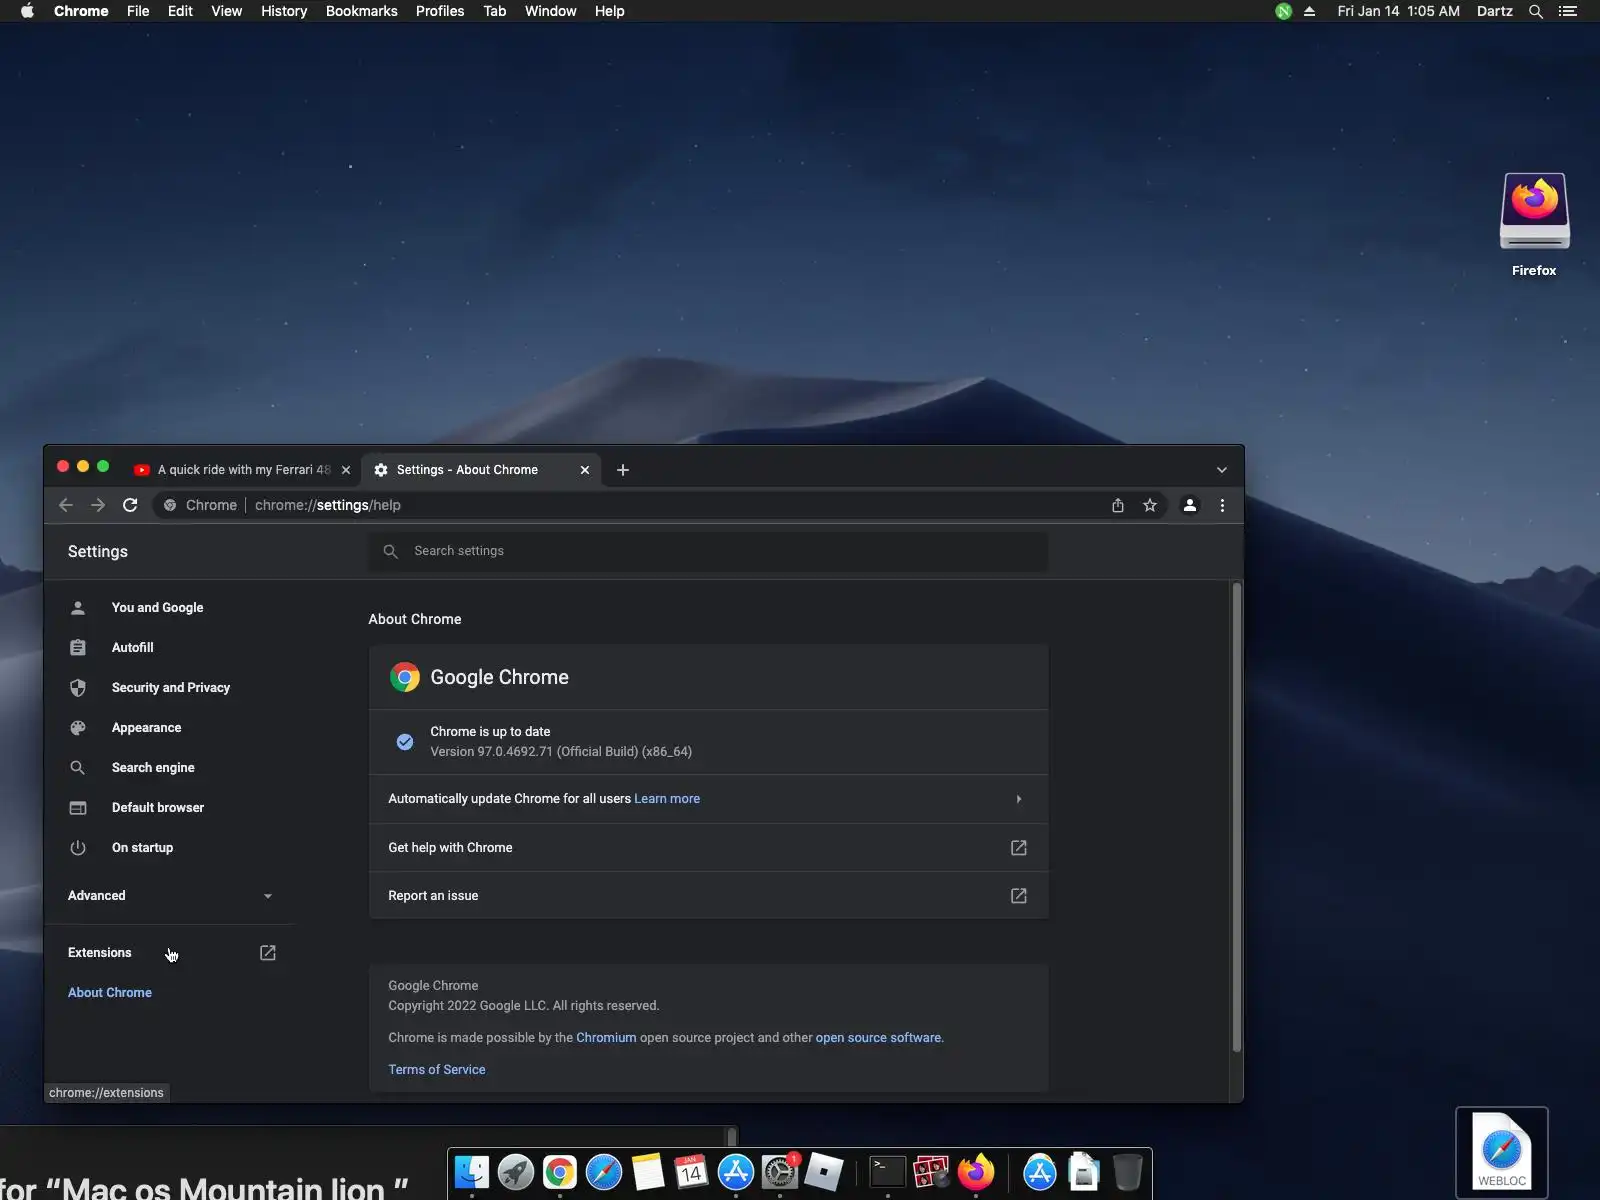Open Finder from the Dock

click(x=472, y=1172)
